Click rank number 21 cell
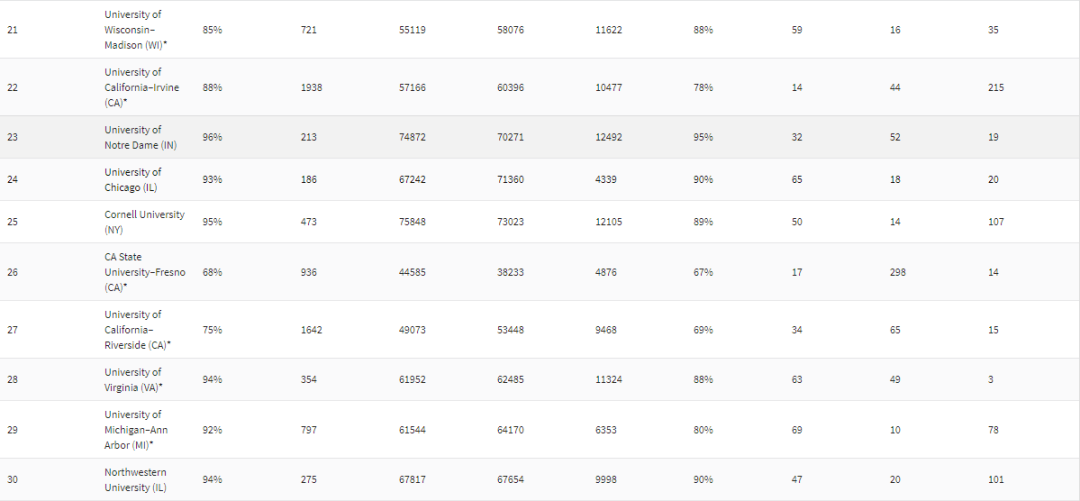The height and width of the screenshot is (501, 1080). 12,30
